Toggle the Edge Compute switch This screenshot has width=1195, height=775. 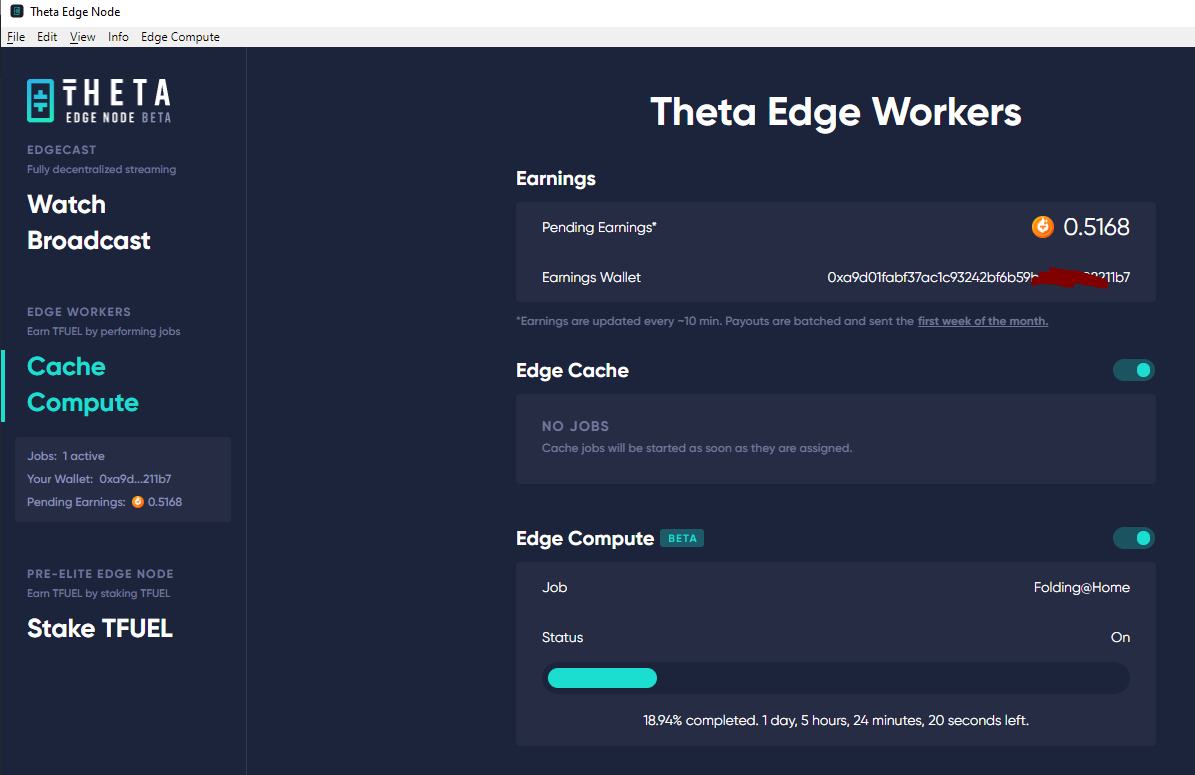[x=1133, y=538]
